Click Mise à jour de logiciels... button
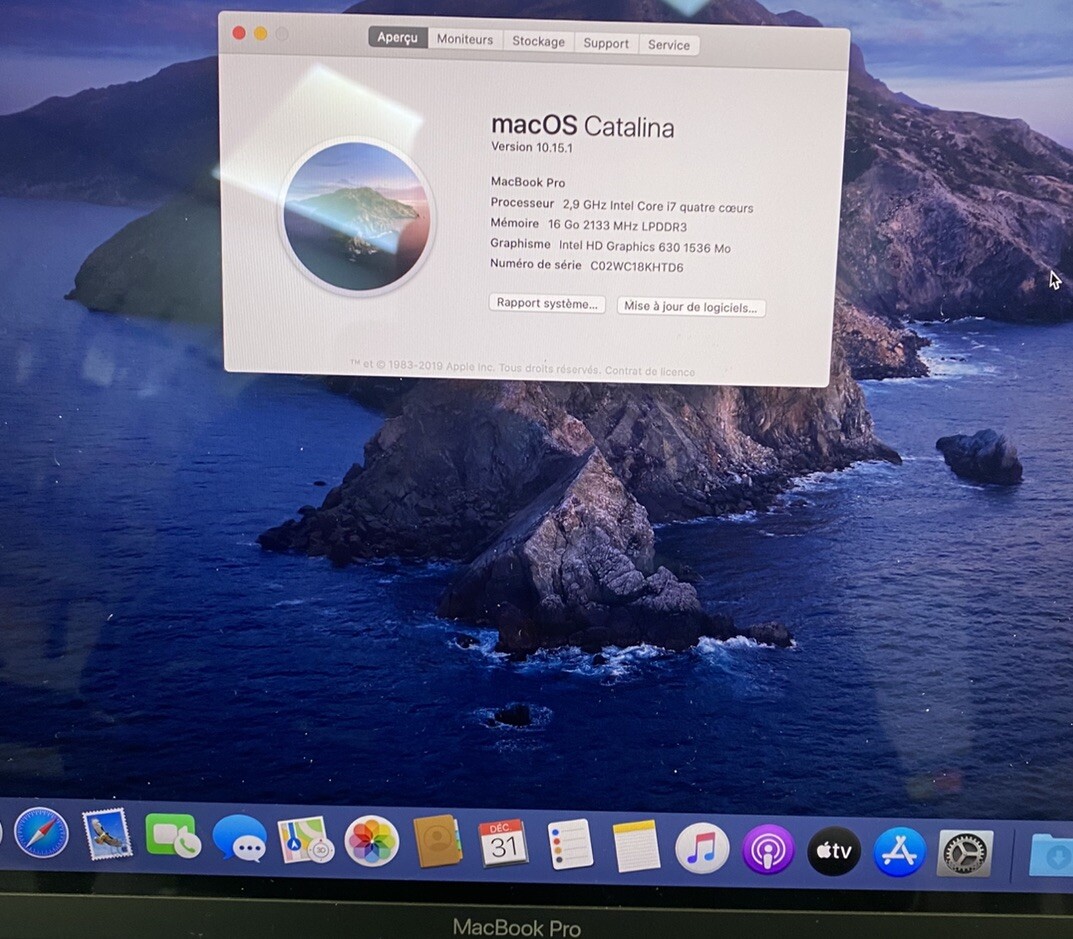Viewport: 1073px width, 939px height. coord(690,307)
